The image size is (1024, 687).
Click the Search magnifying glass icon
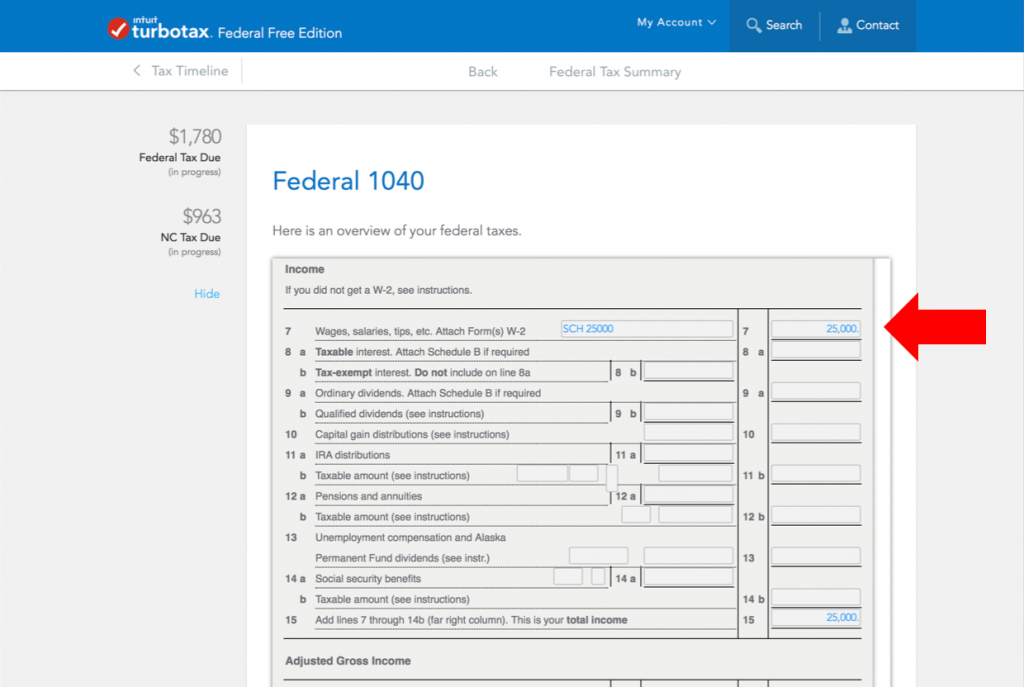(x=754, y=25)
